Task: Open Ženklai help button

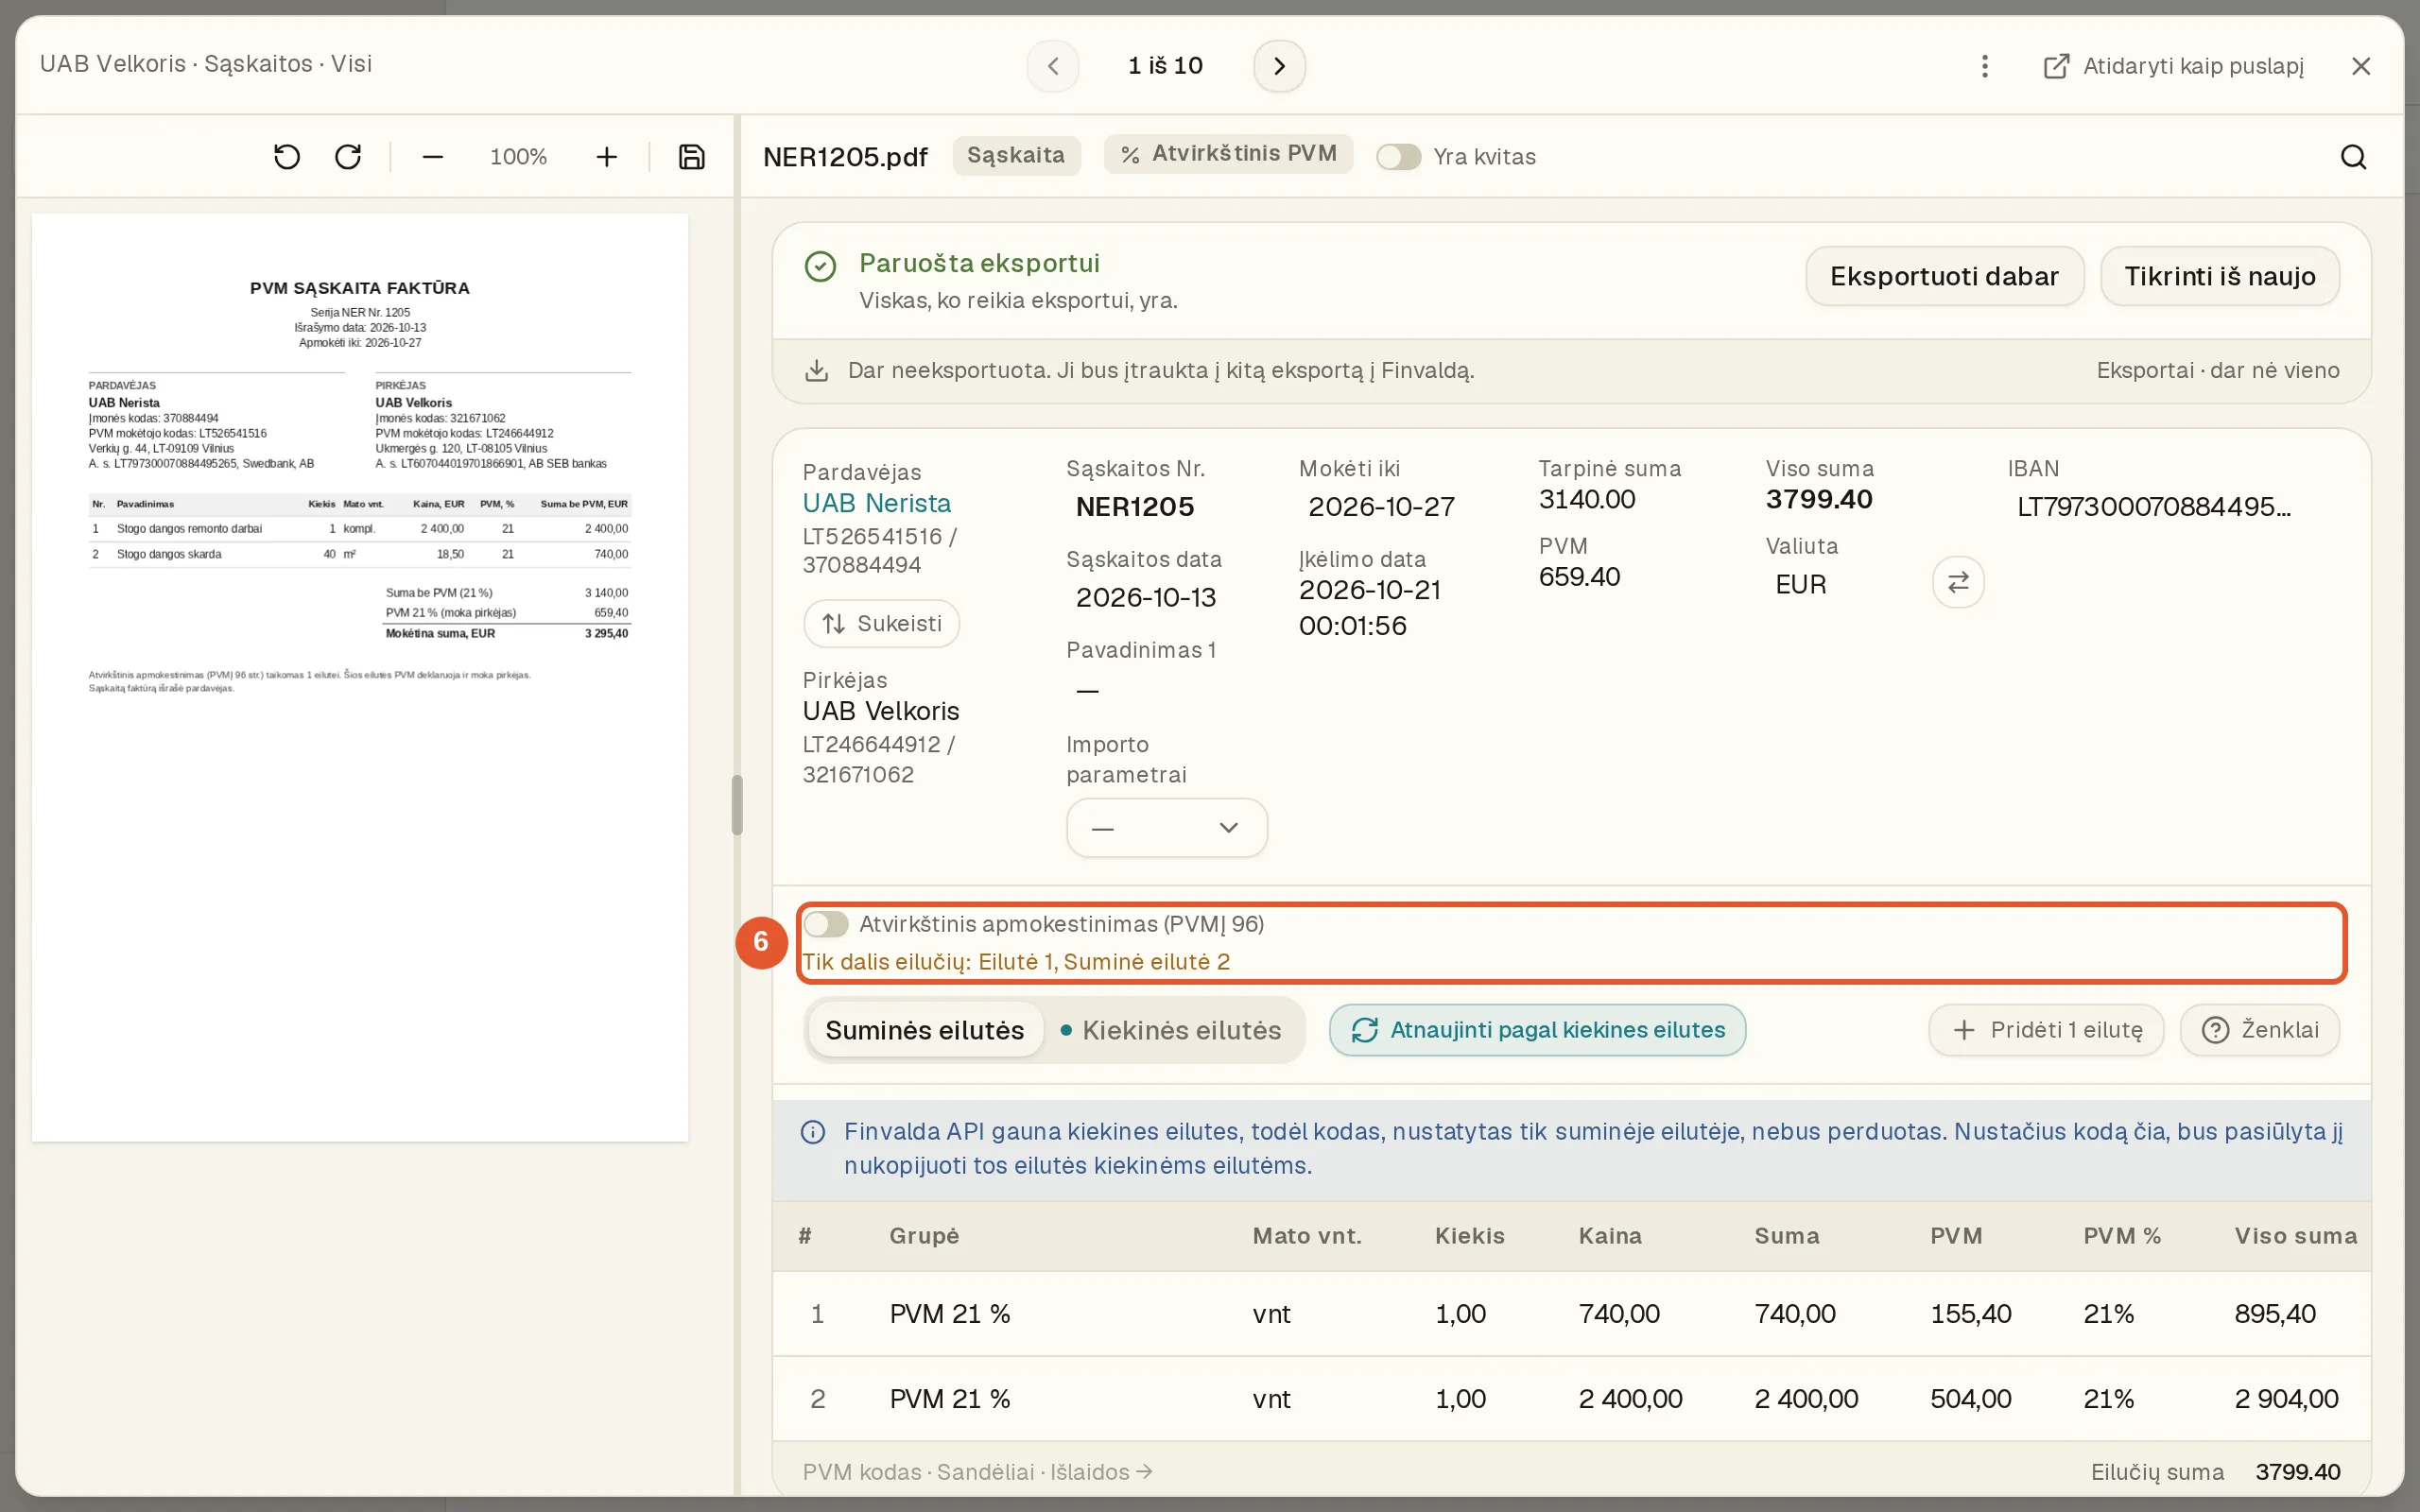Action: coord(2259,1030)
